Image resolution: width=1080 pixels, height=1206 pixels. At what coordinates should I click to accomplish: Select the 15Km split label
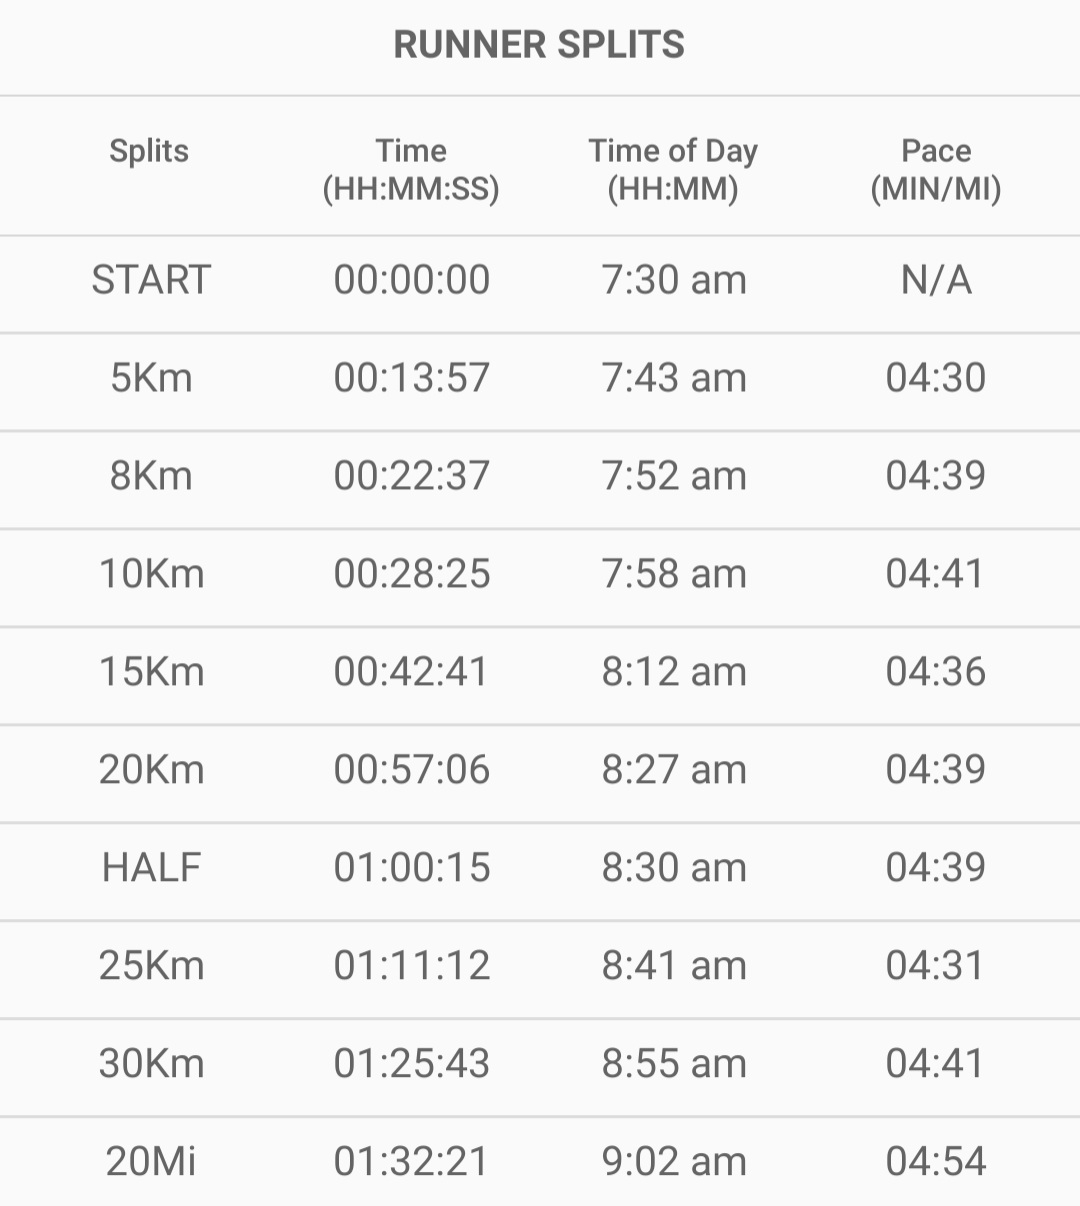point(151,672)
